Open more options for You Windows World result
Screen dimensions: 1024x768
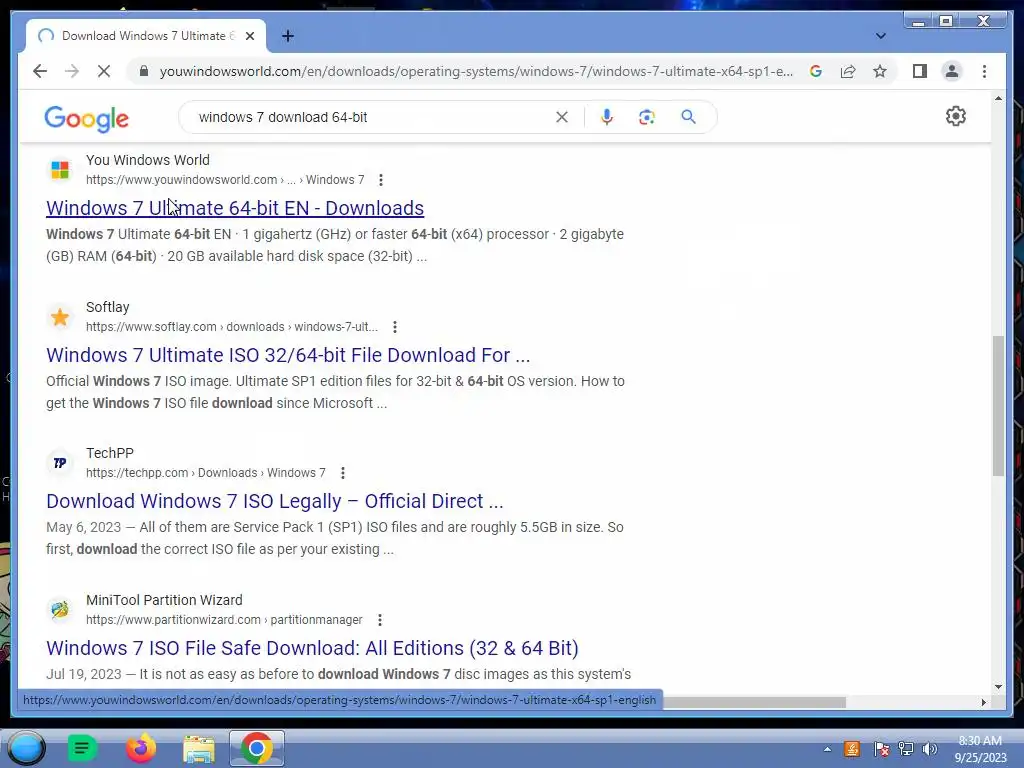(381, 180)
